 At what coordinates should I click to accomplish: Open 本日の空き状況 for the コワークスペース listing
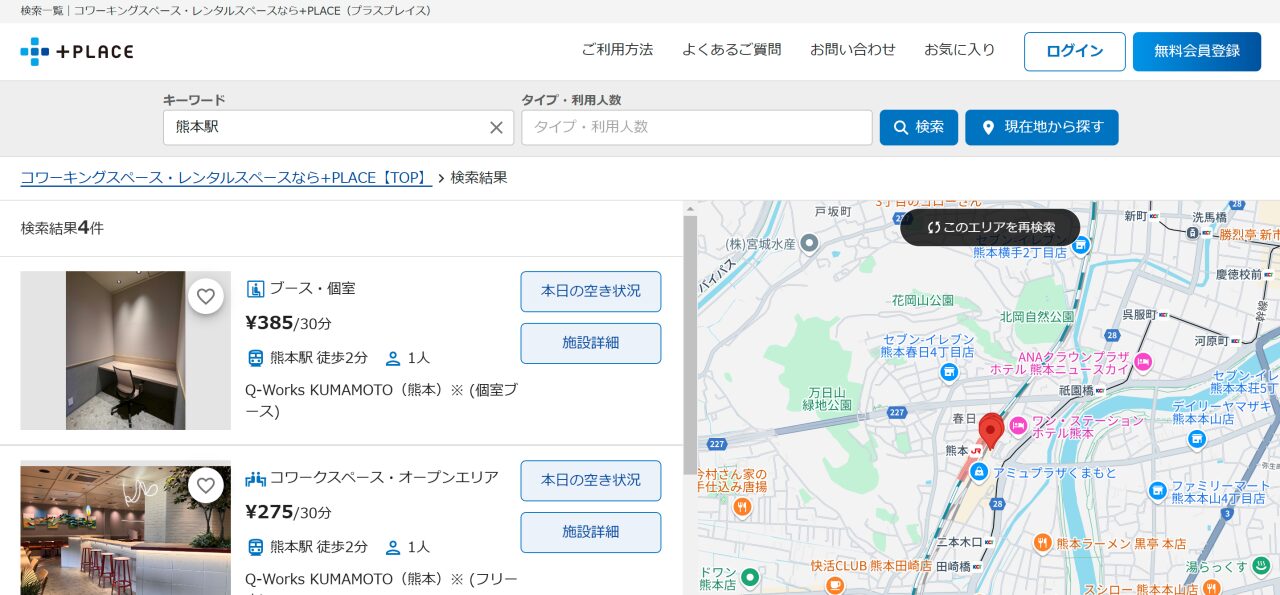(591, 481)
